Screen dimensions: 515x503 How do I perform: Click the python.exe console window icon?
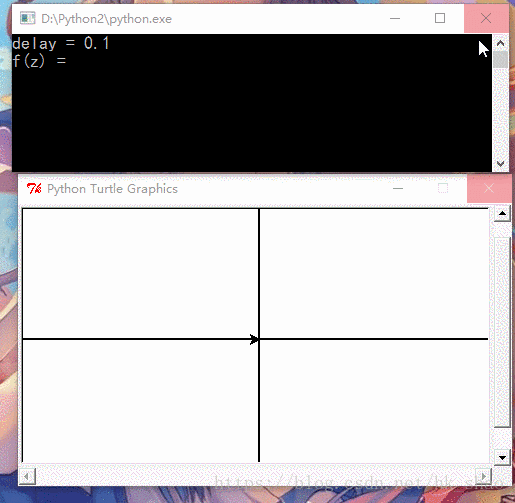27,18
